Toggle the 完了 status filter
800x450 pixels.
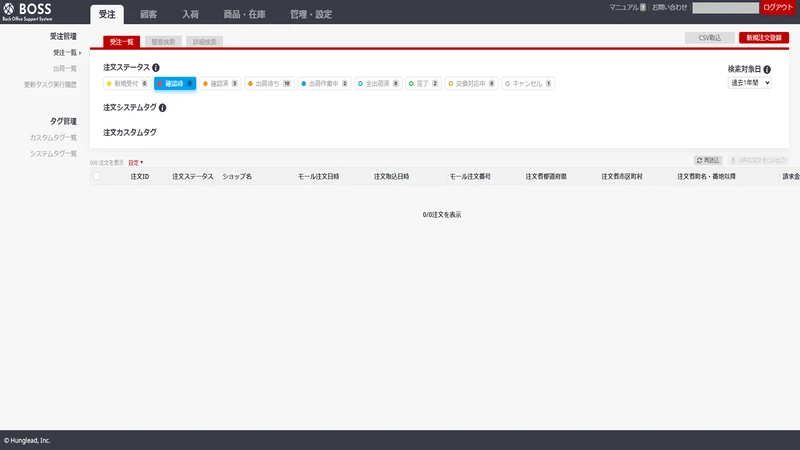423,84
